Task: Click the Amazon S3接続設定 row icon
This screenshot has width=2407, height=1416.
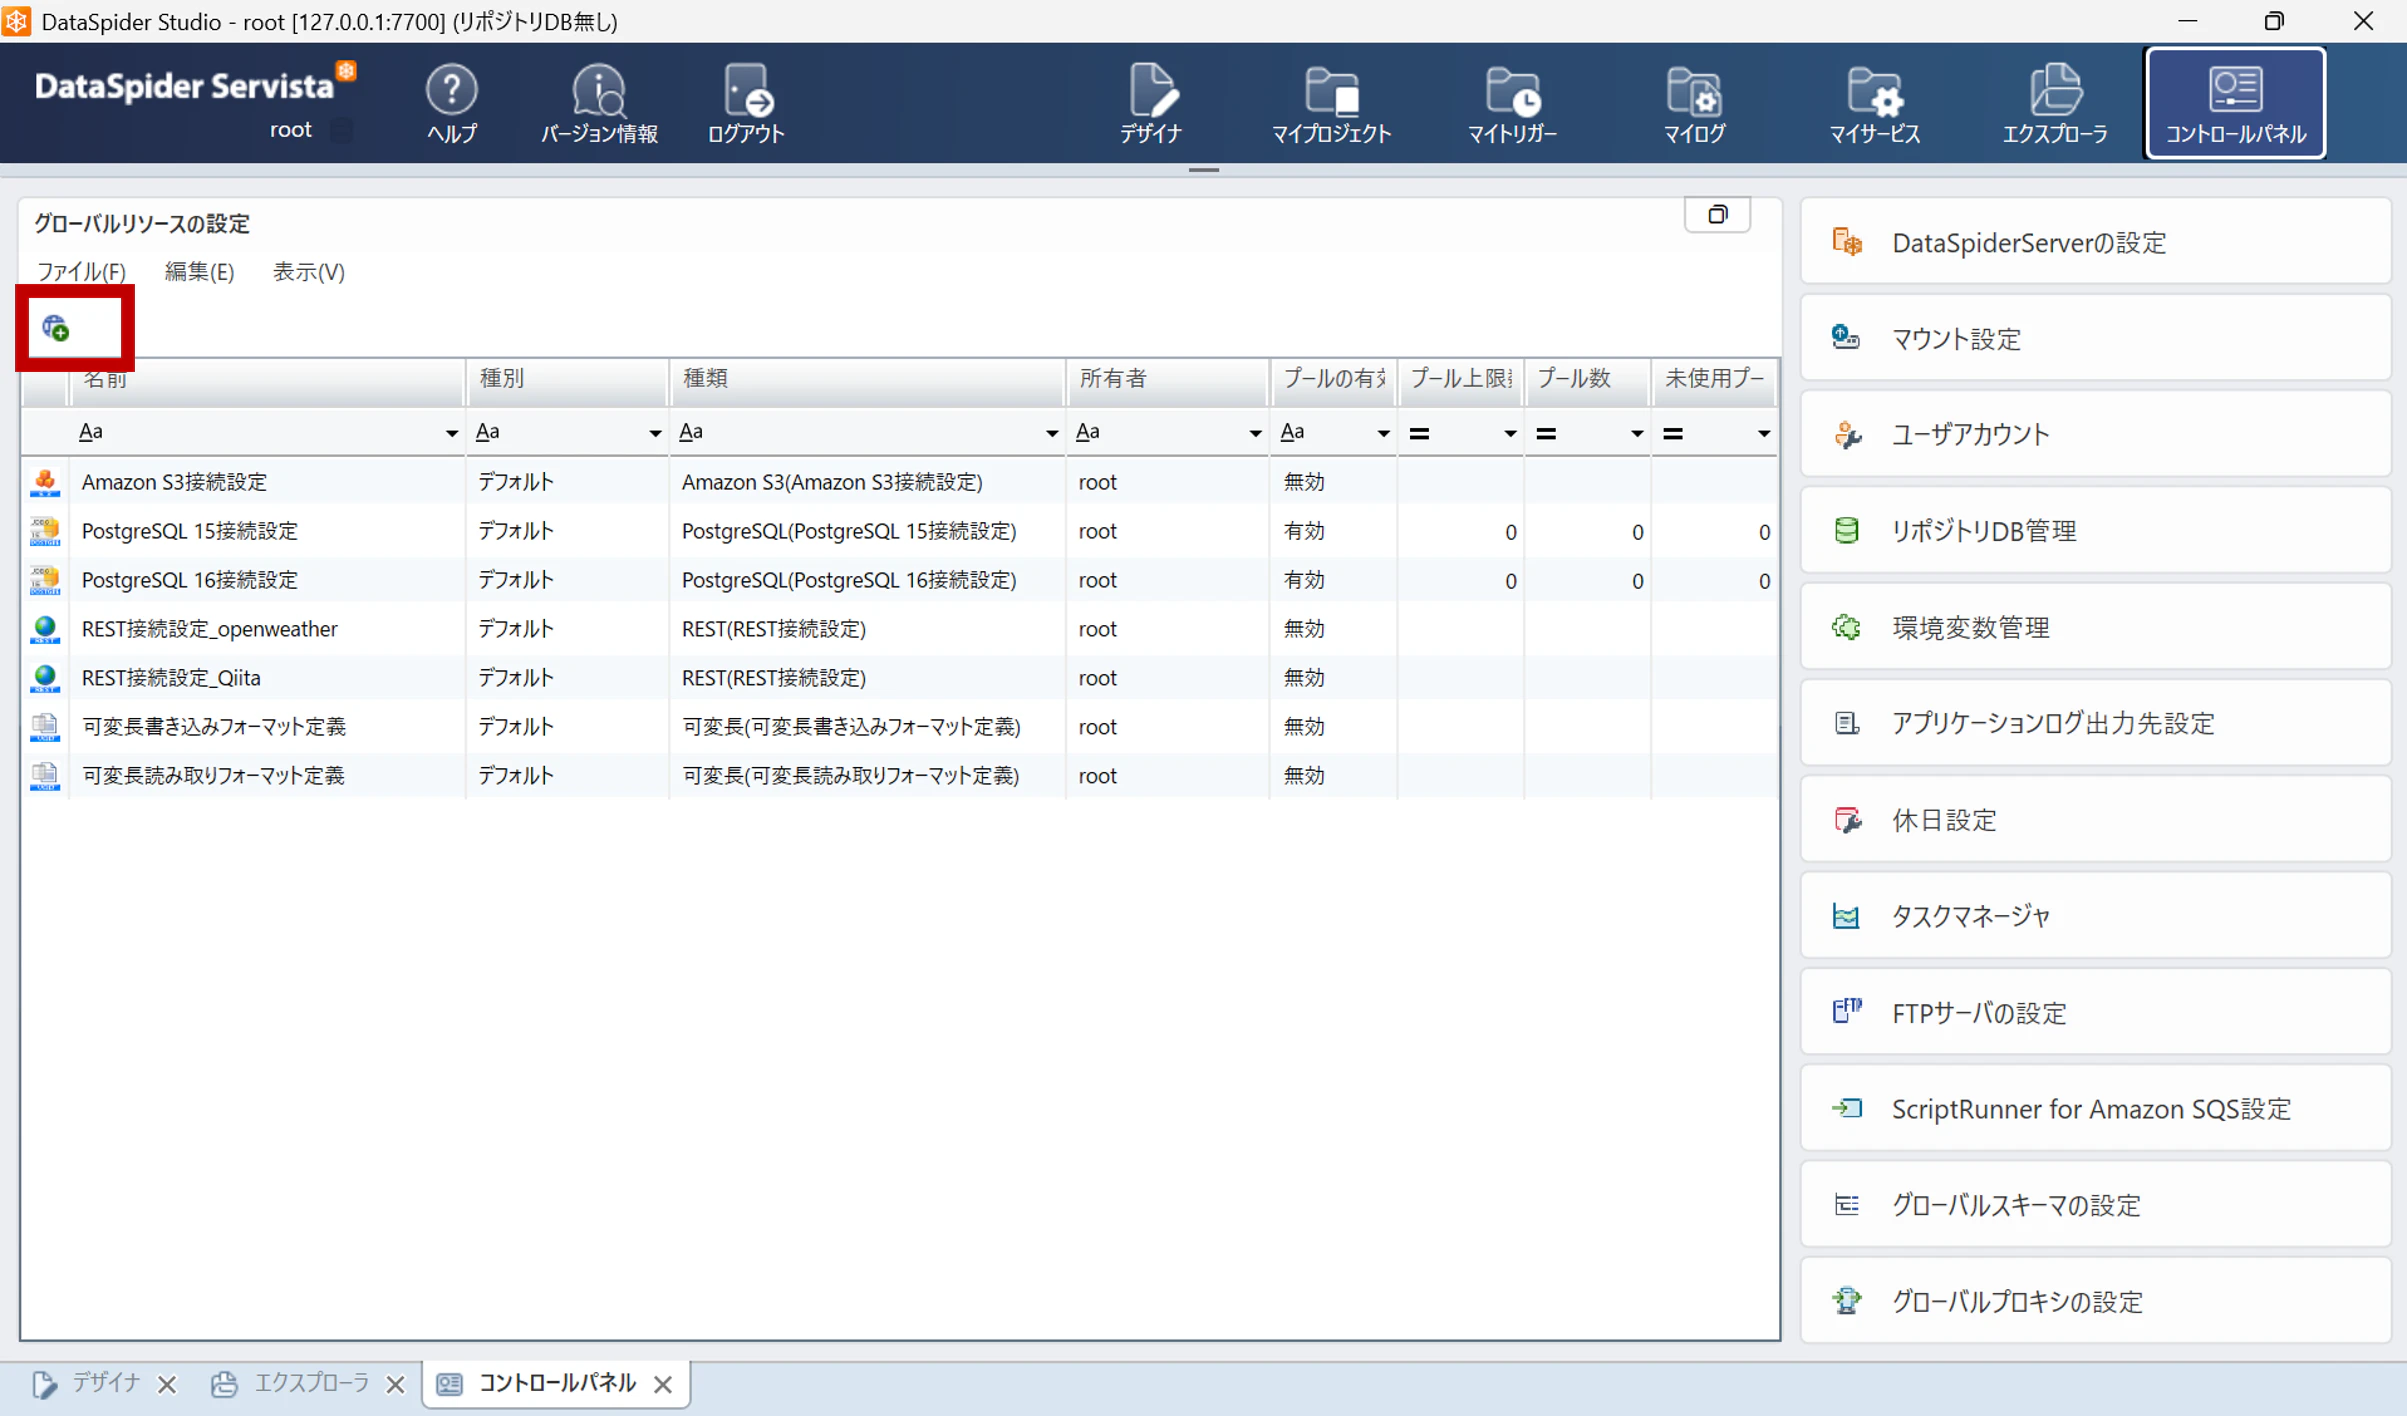Action: (x=45, y=482)
